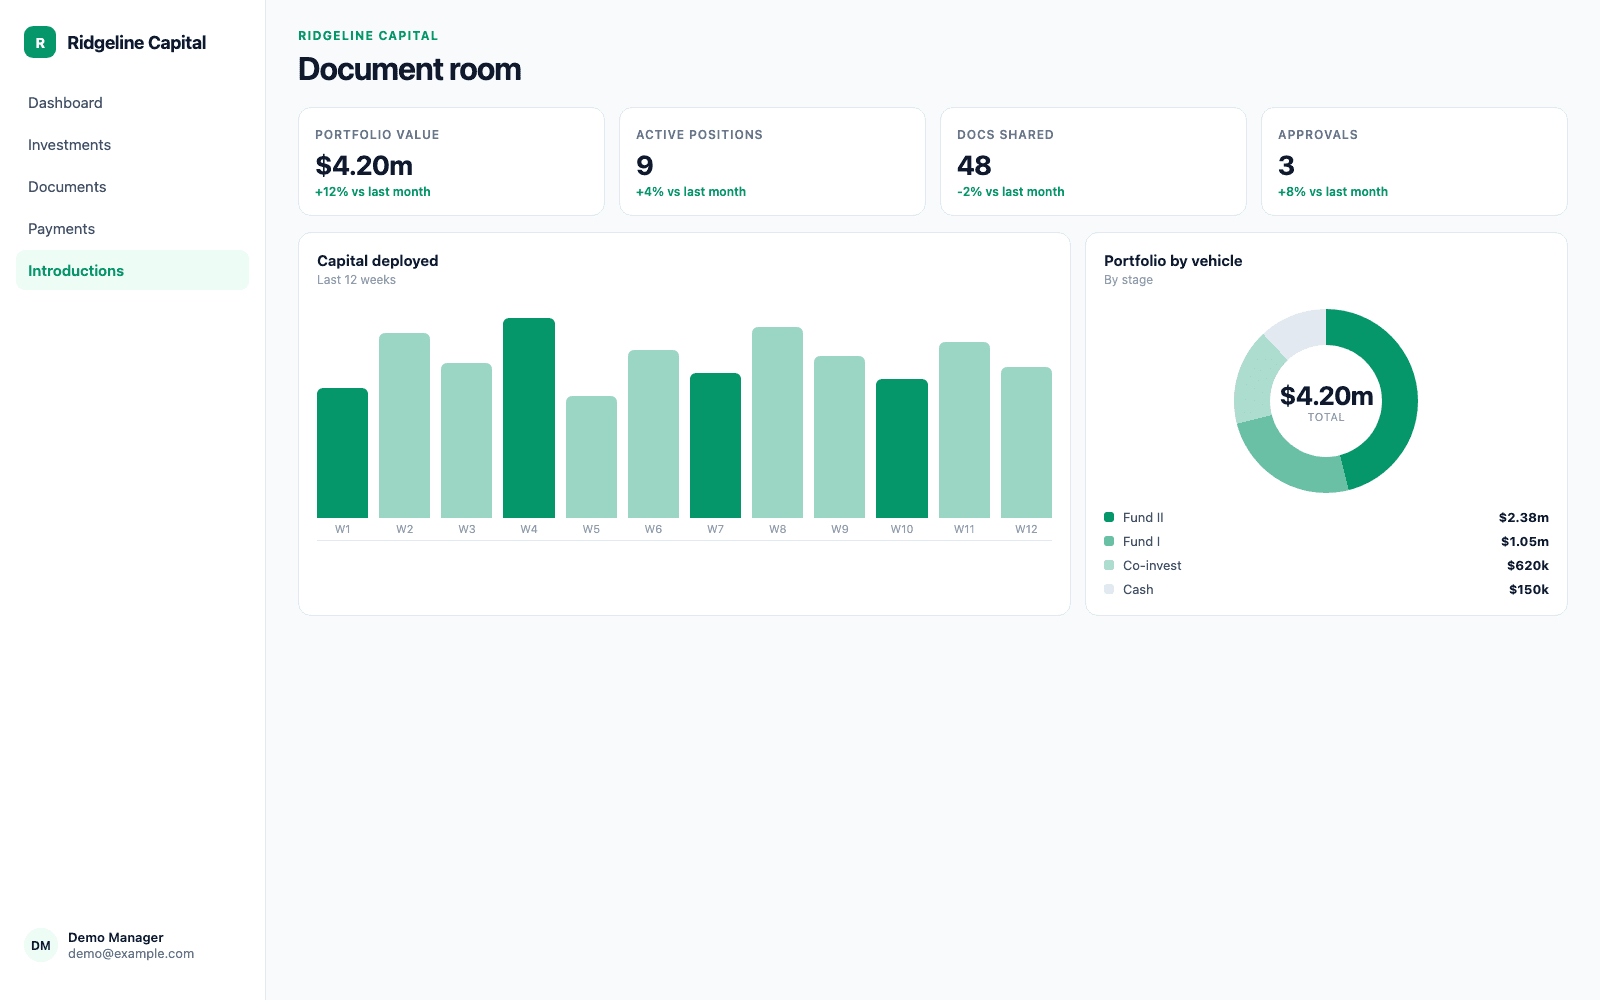Click the dark green W7 bar

[715, 446]
